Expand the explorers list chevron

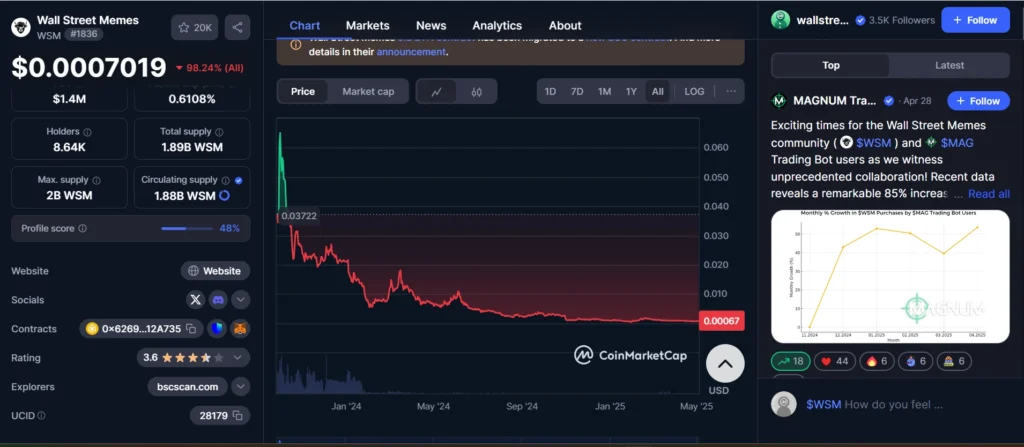241,387
